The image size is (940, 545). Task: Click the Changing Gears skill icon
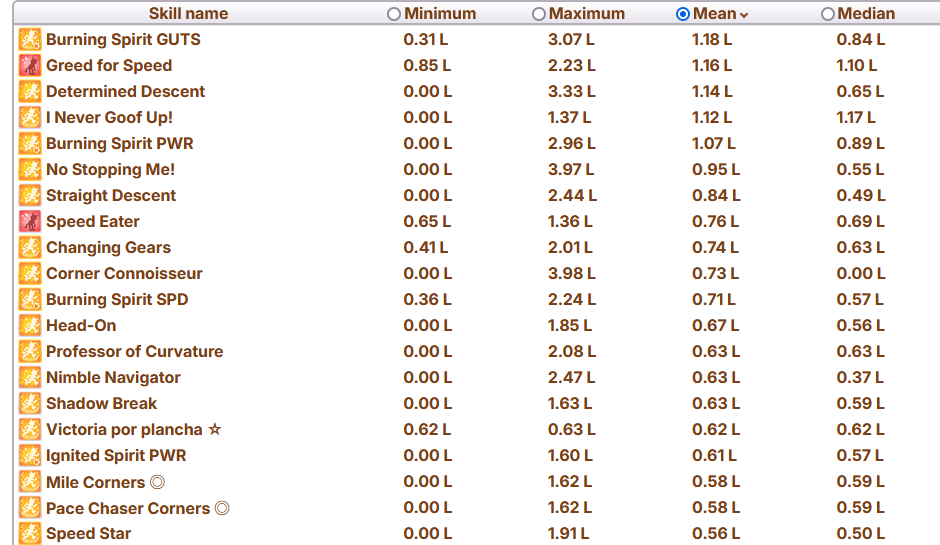tap(30, 248)
